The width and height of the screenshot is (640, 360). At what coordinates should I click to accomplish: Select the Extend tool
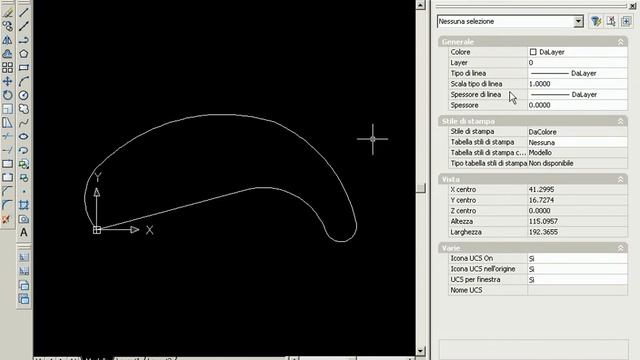7,150
